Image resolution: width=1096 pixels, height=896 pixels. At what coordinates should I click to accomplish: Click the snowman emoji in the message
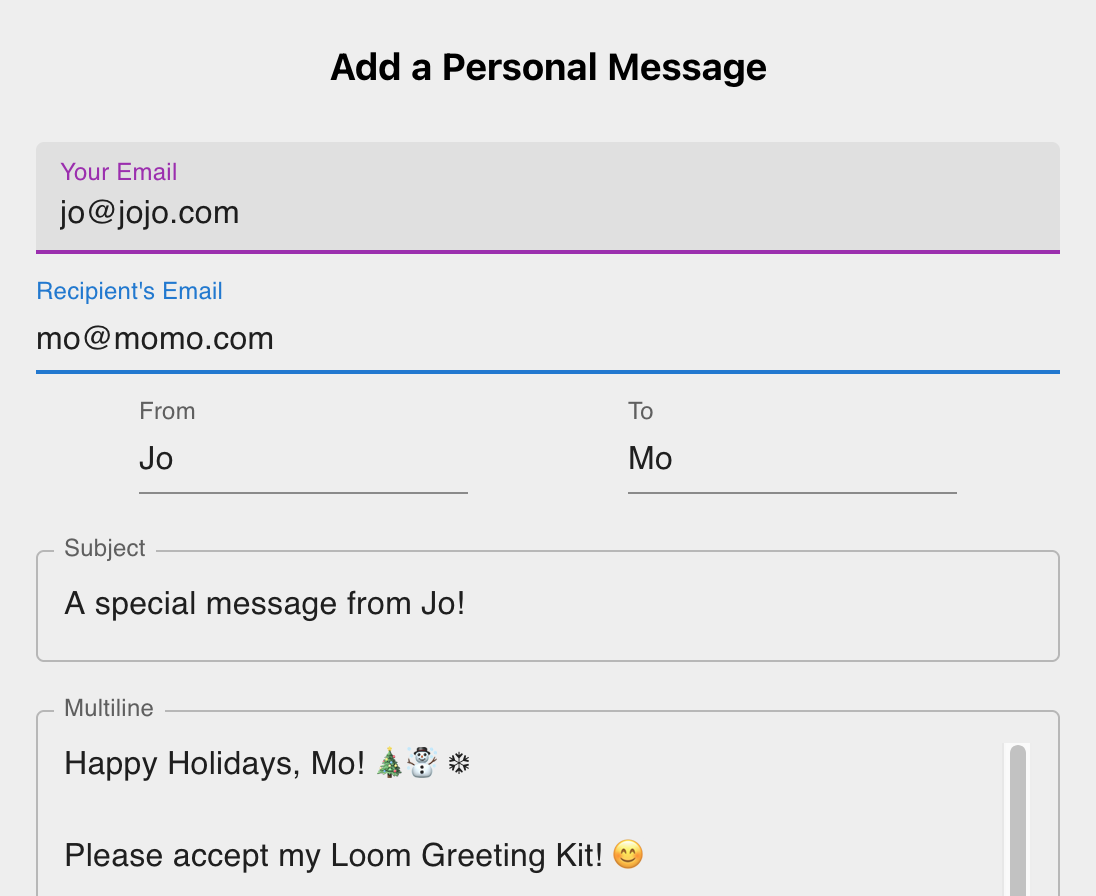(x=422, y=764)
